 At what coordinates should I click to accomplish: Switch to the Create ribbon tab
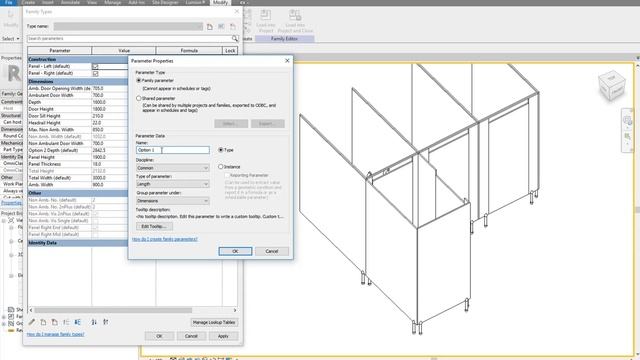click(28, 2)
